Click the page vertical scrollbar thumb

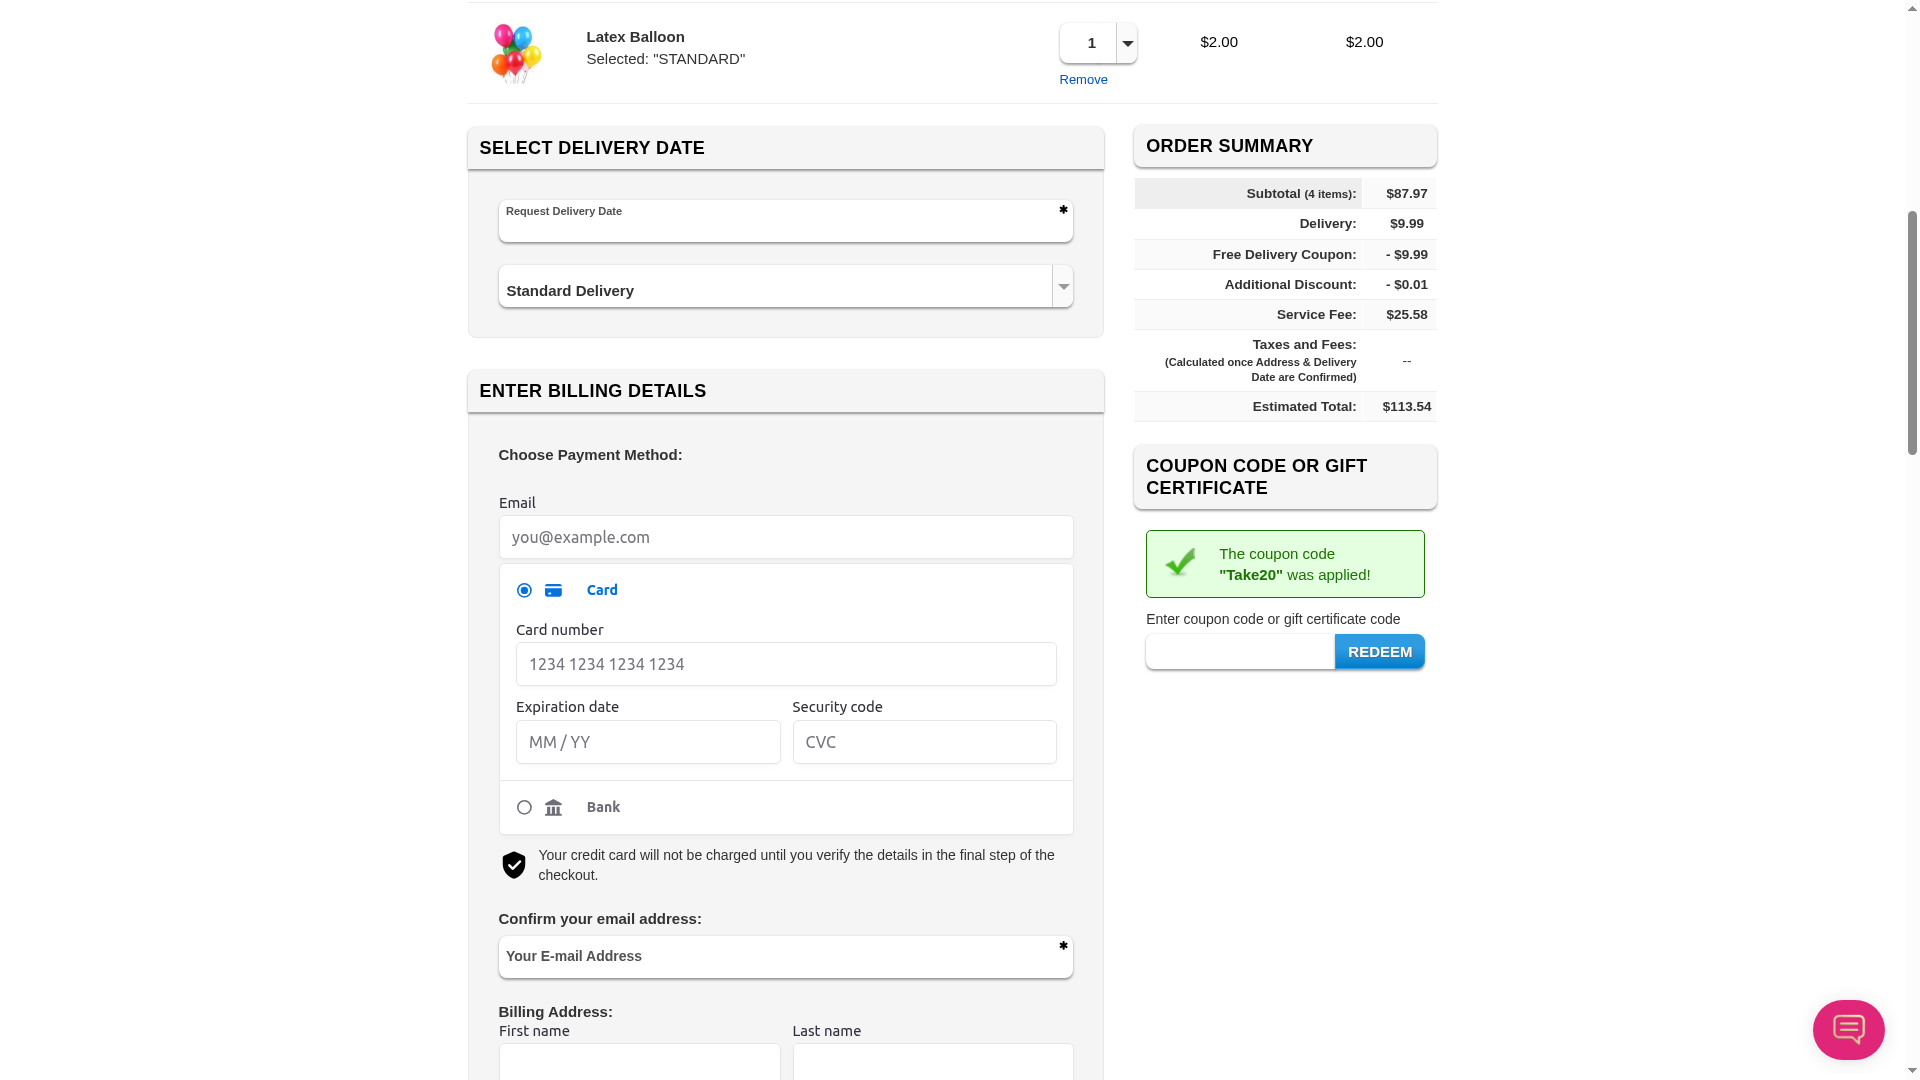click(x=1912, y=330)
